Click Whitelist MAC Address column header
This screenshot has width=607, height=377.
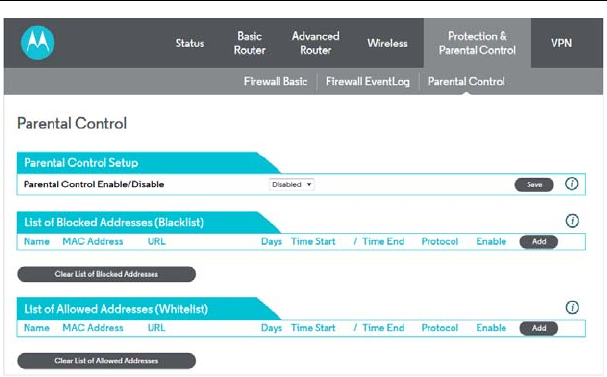pos(93,328)
